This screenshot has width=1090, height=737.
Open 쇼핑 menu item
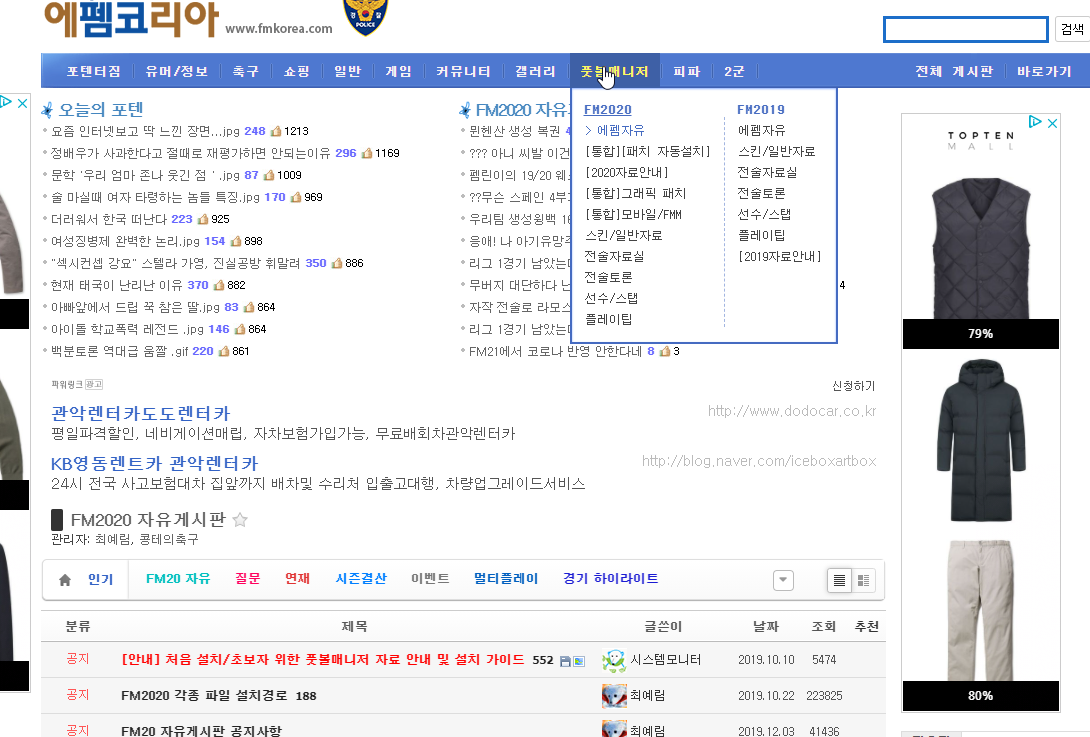pyautogui.click(x=297, y=72)
